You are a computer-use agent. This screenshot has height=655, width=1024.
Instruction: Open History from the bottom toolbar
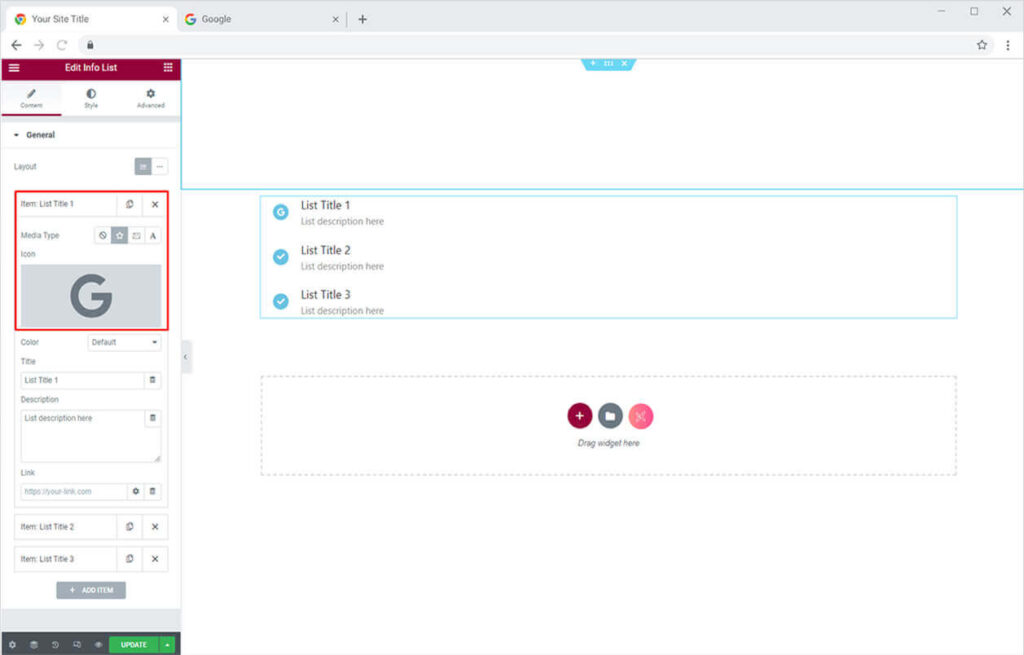pyautogui.click(x=55, y=645)
